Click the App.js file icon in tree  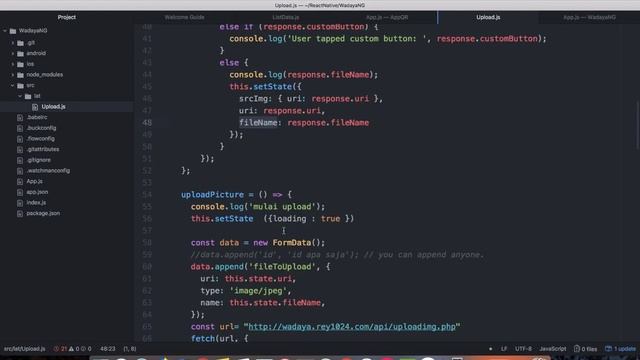[x=20, y=181]
